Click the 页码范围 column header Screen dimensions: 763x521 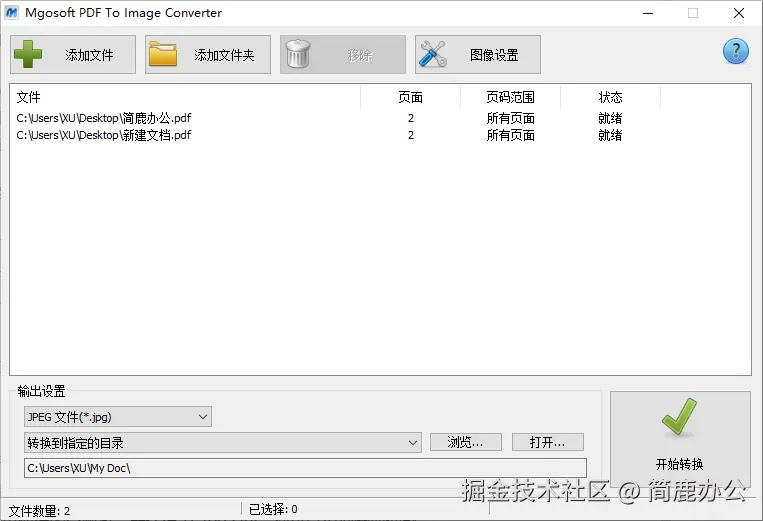pos(510,97)
